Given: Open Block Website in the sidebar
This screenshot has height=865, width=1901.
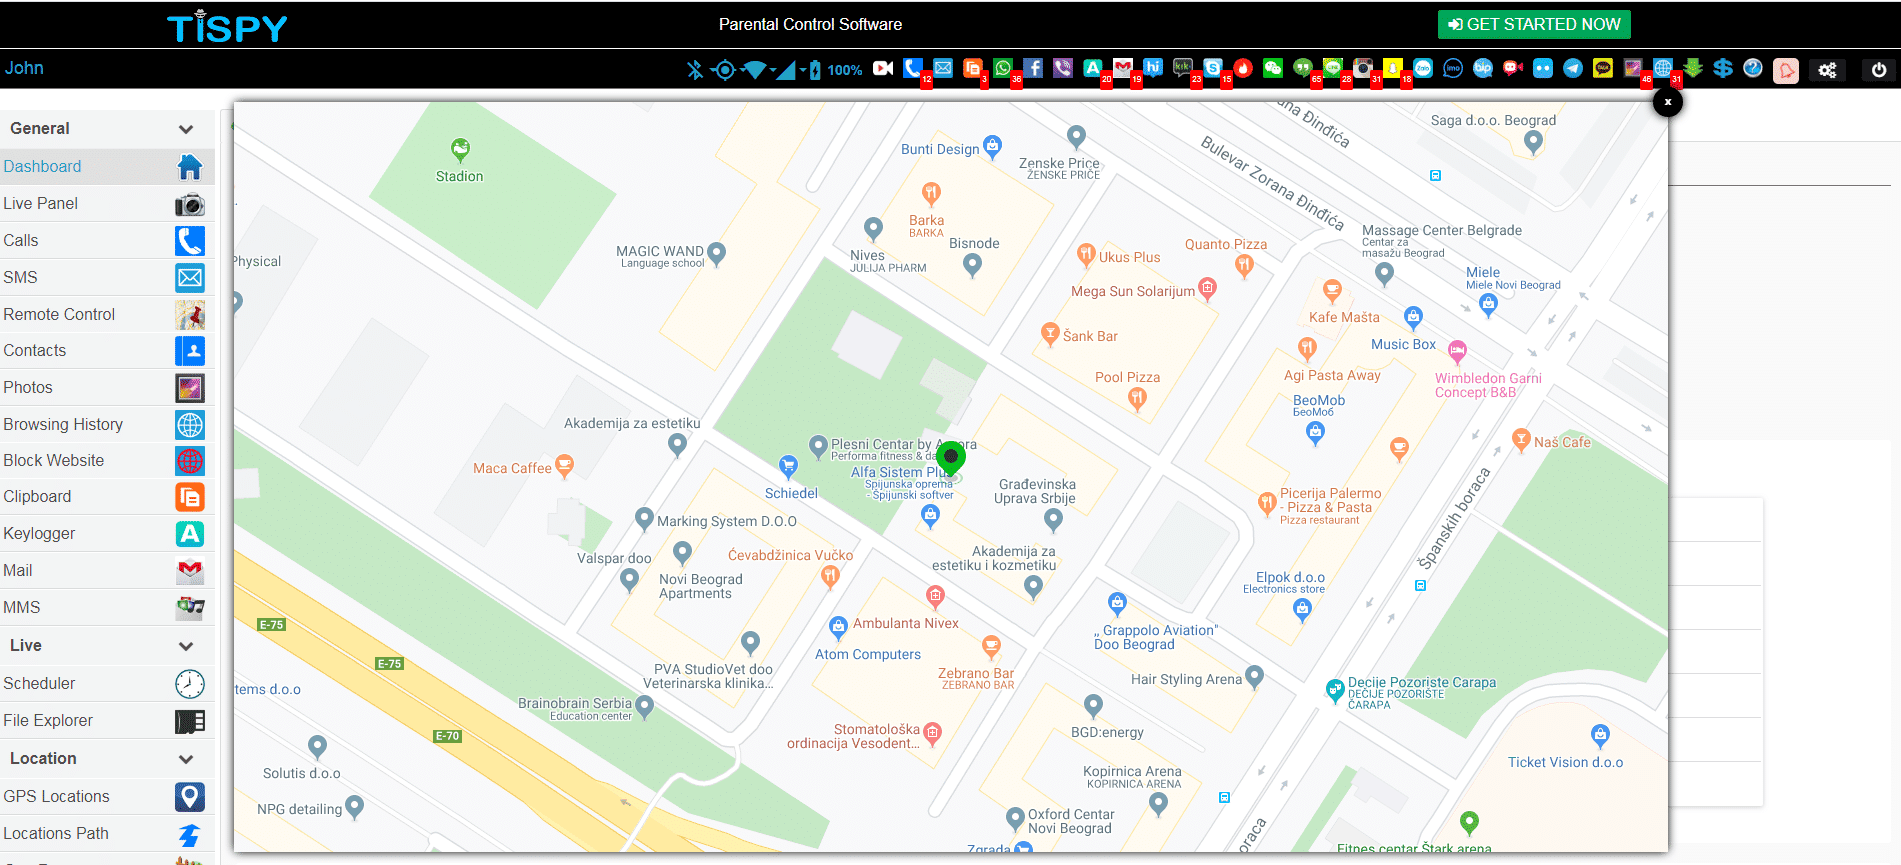Looking at the screenshot, I should point(107,461).
